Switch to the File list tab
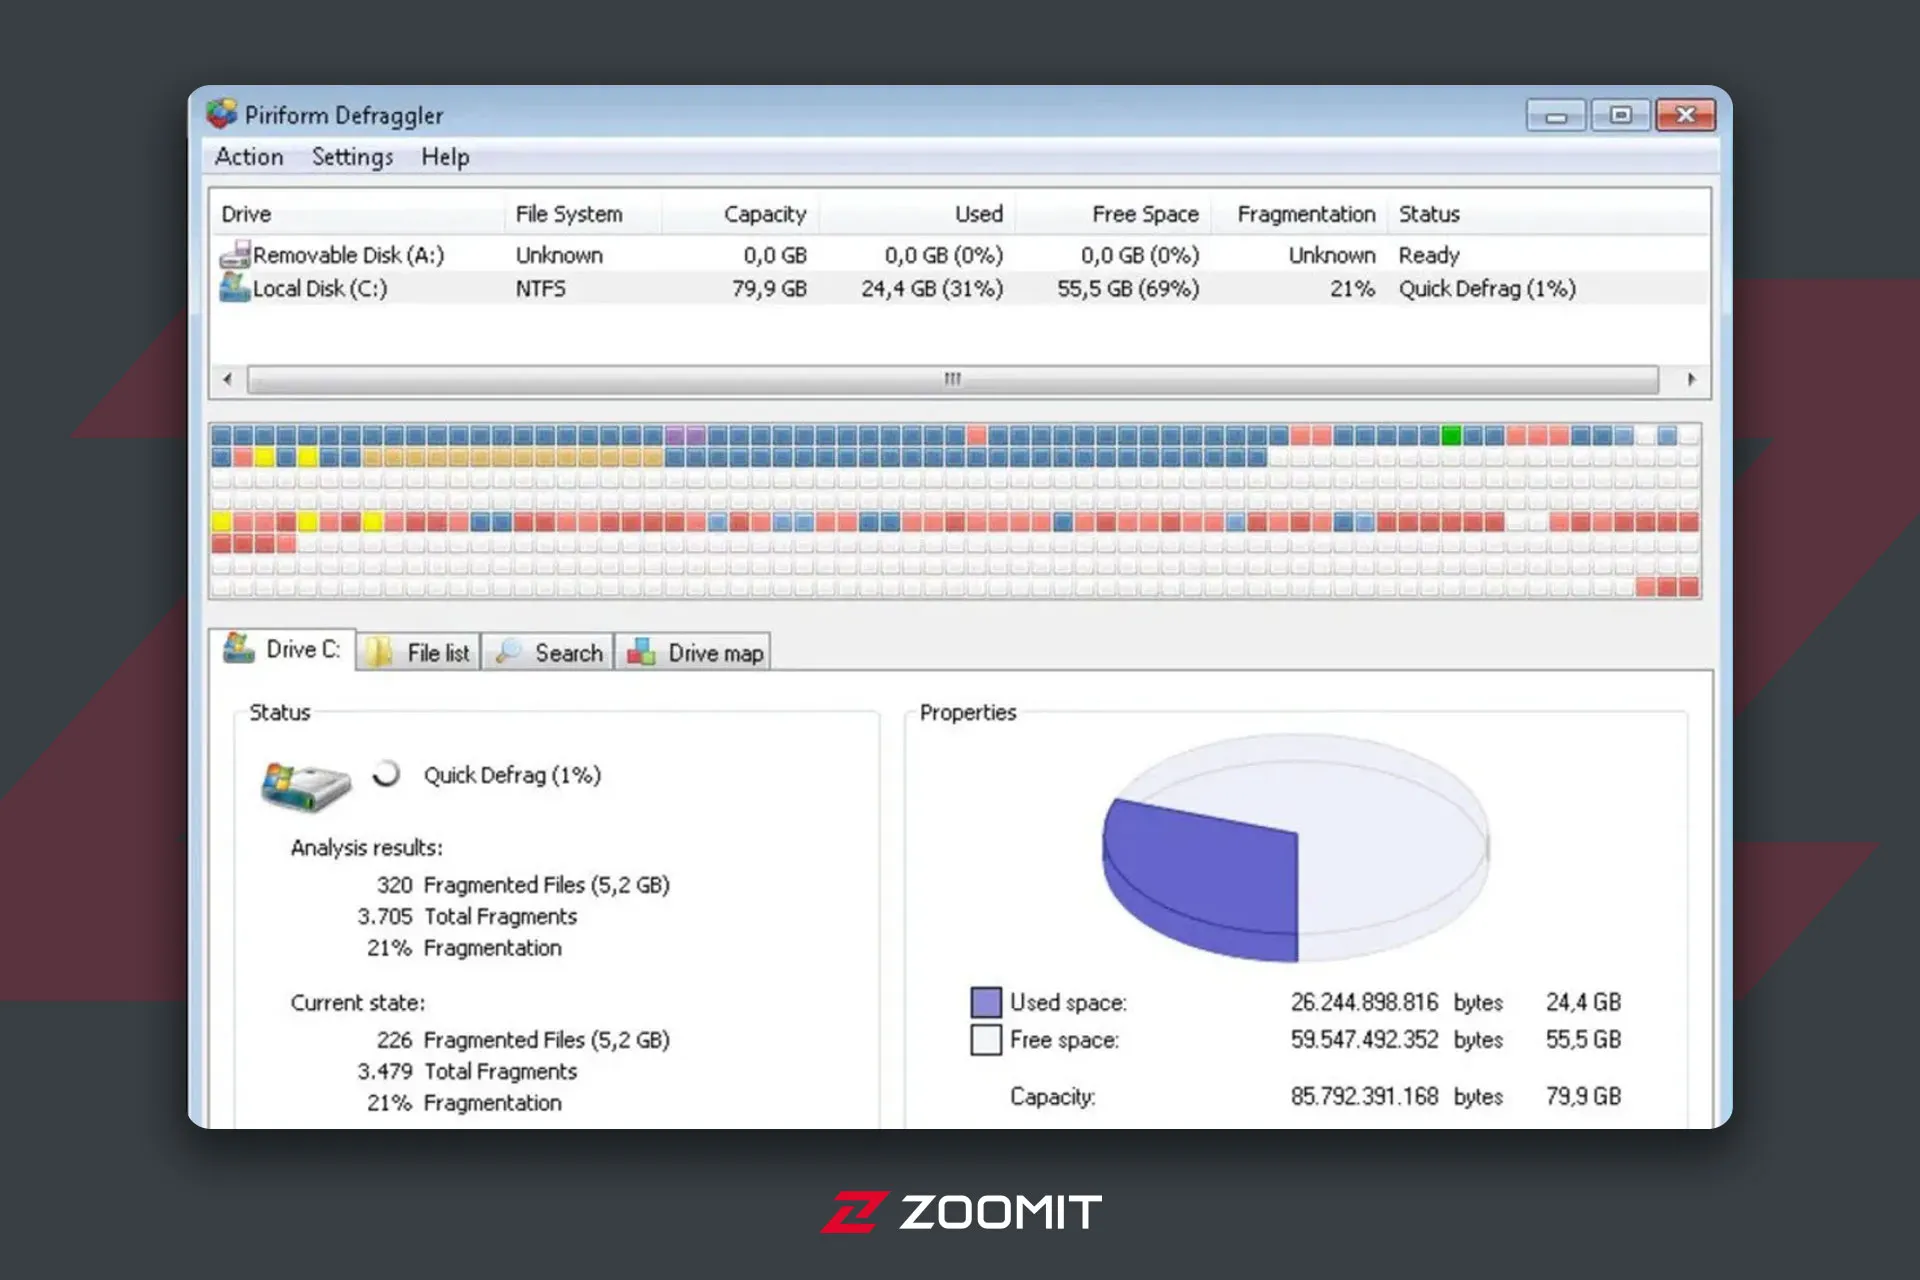The height and width of the screenshot is (1280, 1920). [418, 653]
